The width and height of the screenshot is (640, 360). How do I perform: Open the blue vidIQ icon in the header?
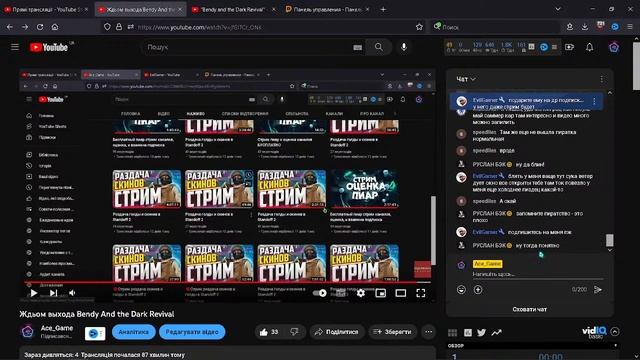[x=544, y=47]
